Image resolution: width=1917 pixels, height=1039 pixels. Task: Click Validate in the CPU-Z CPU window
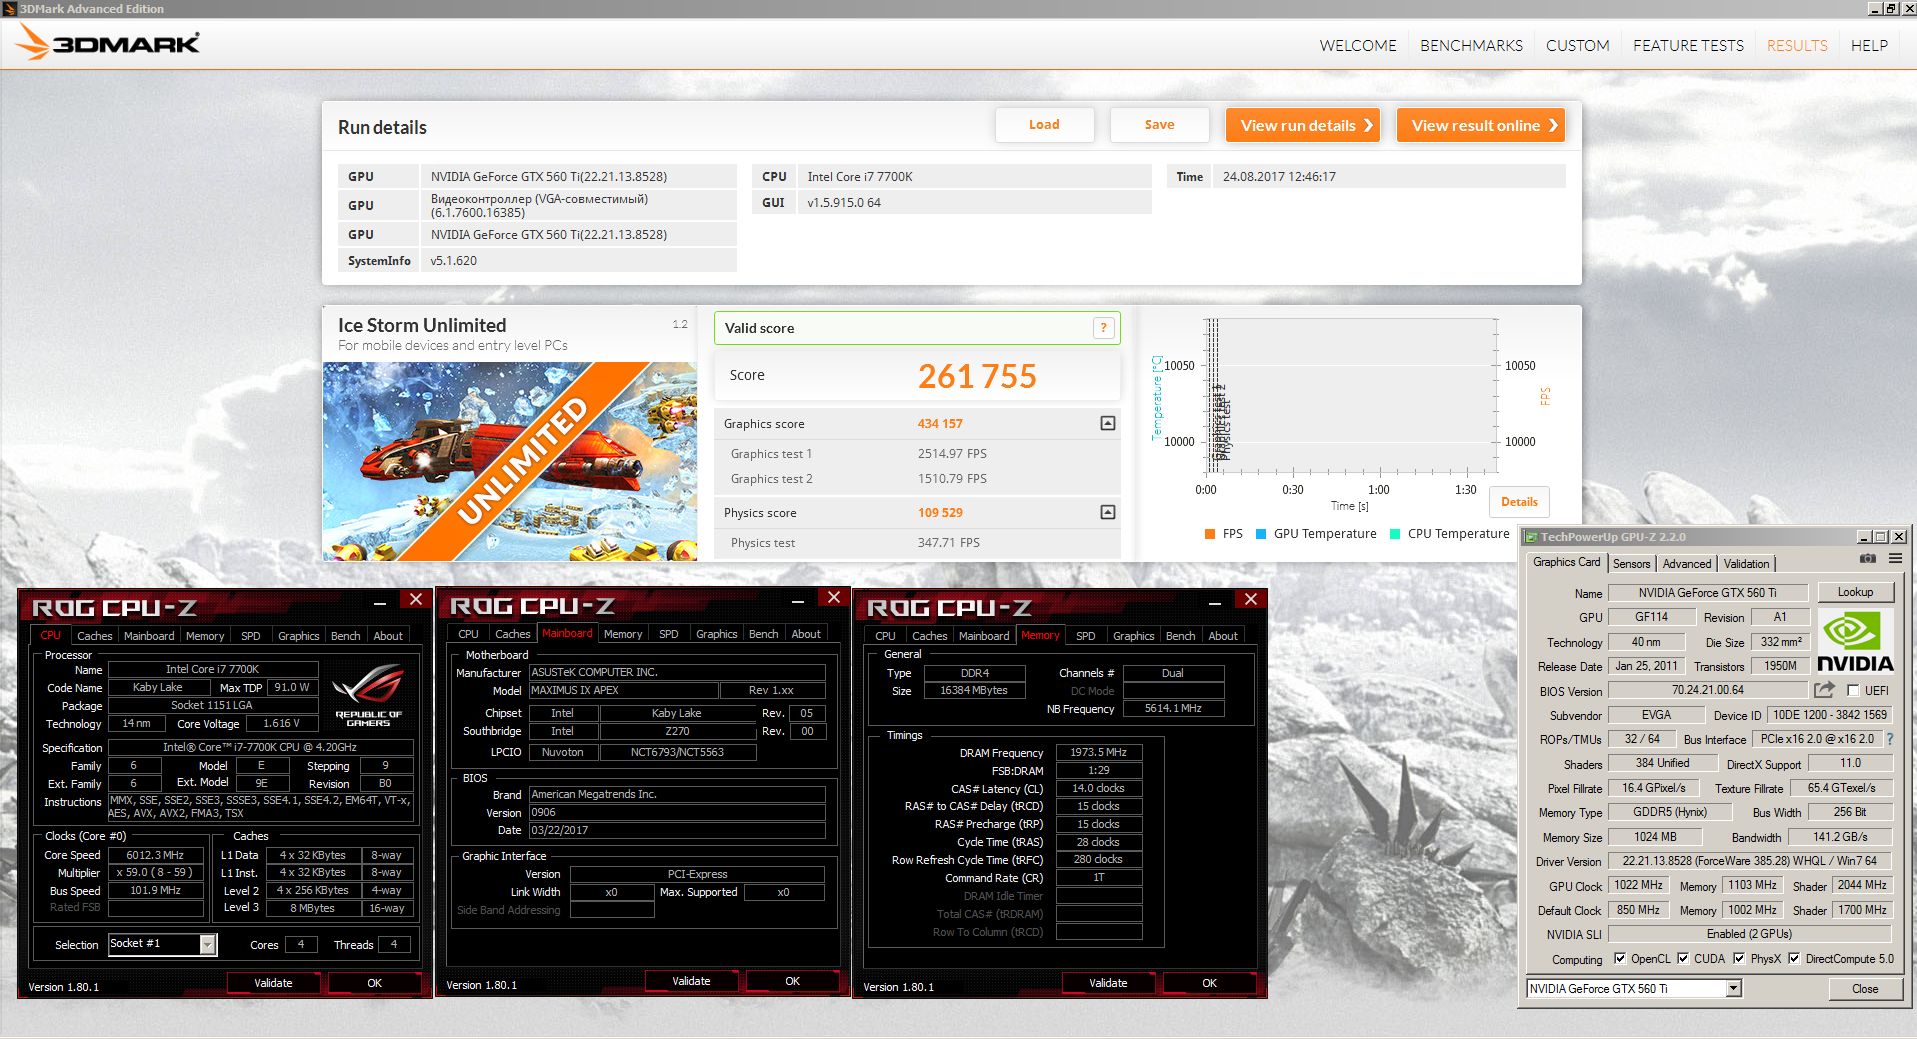273,983
